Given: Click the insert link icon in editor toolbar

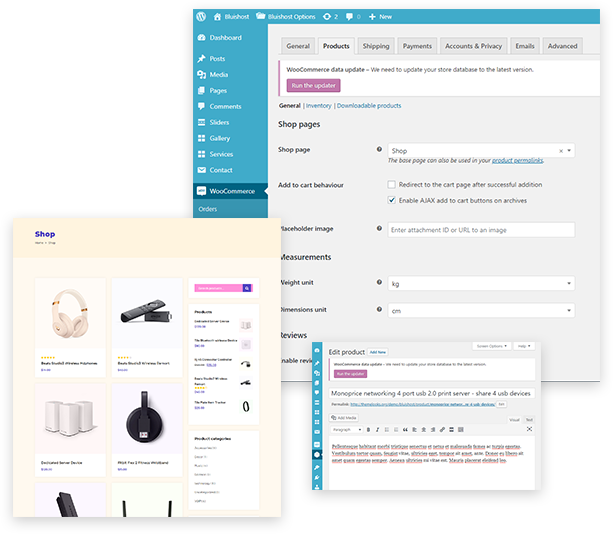Looking at the screenshot, I should [442, 430].
